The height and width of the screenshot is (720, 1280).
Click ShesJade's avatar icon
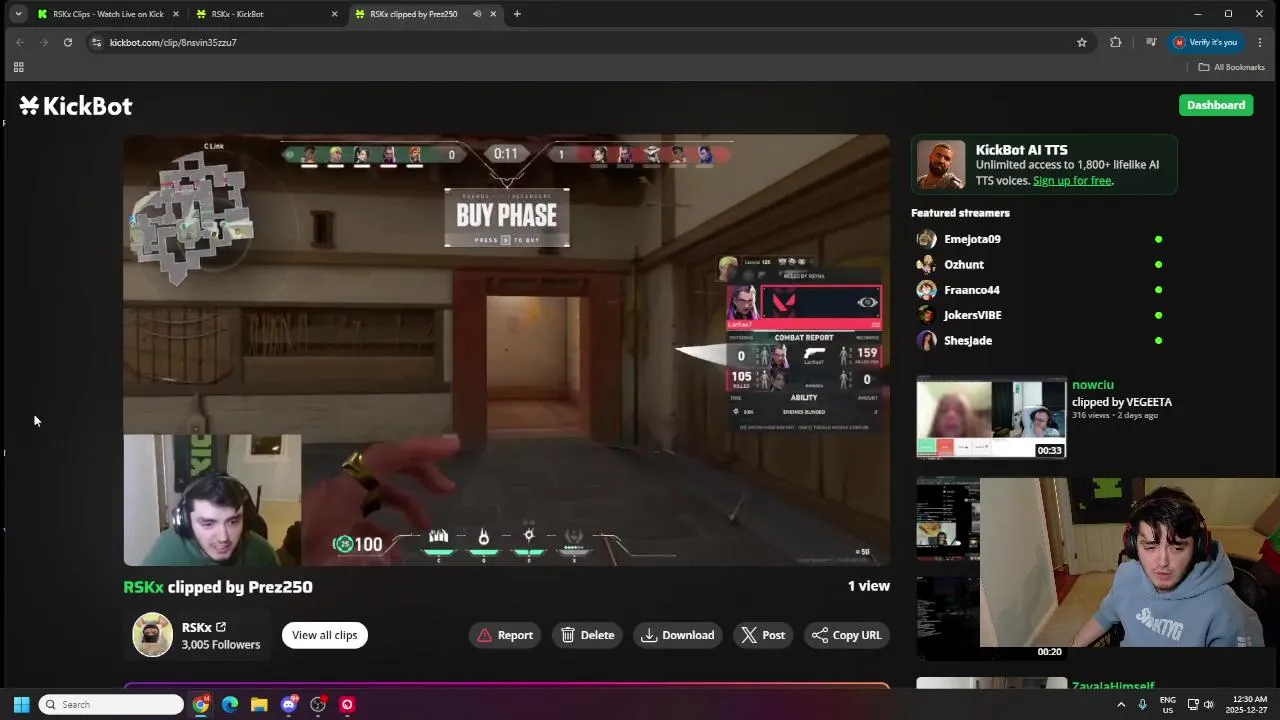coord(927,341)
